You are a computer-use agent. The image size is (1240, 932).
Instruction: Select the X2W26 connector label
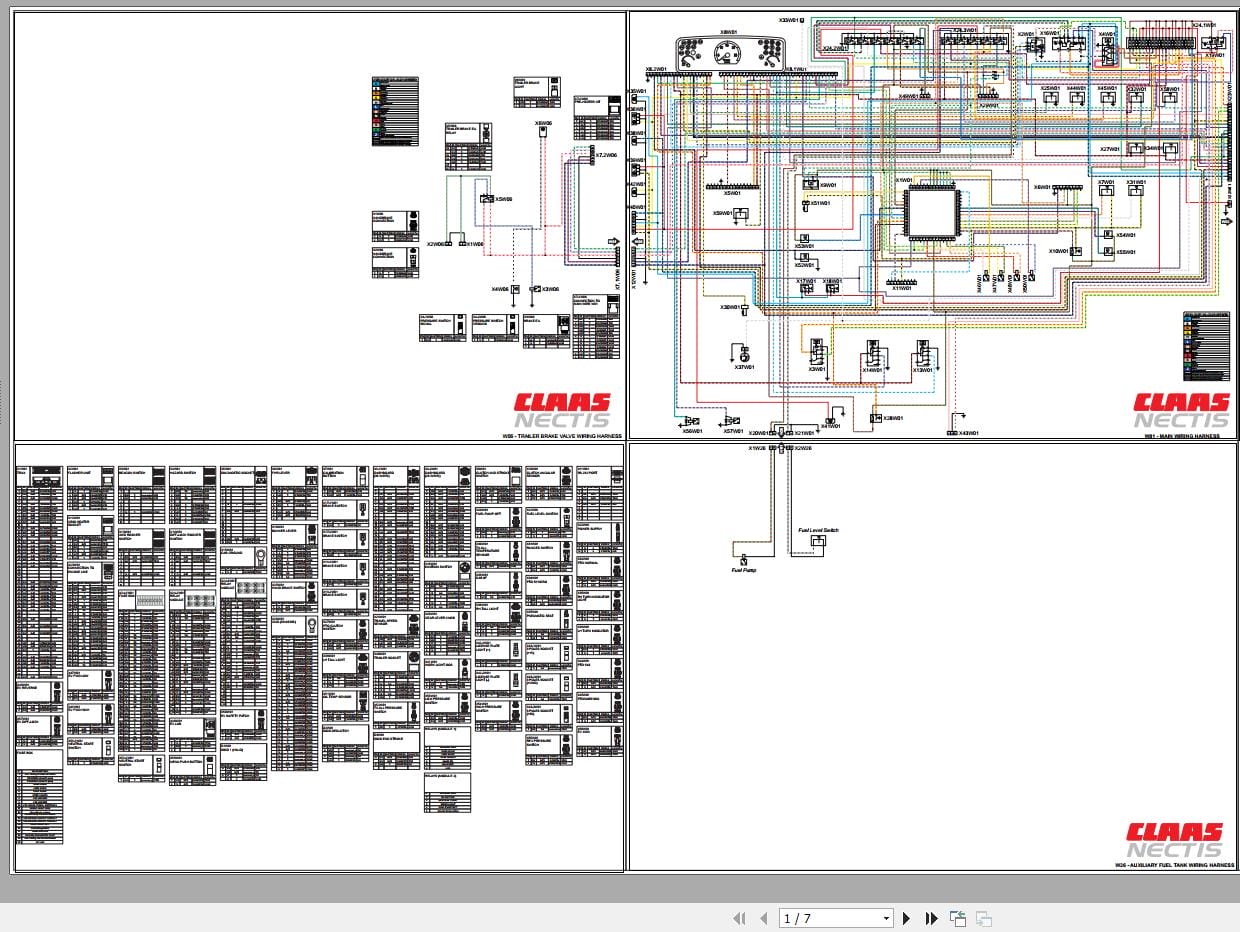(x=803, y=448)
